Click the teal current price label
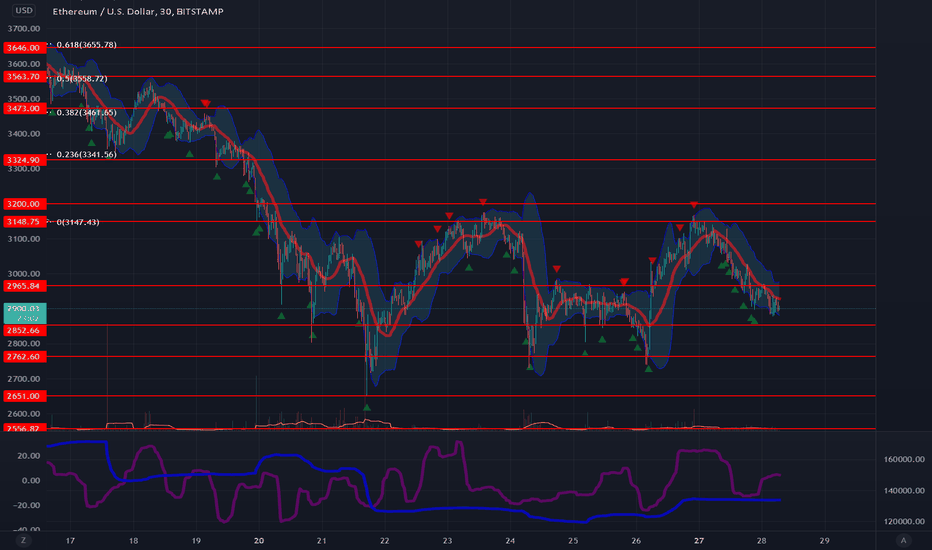932x550 pixels. [x=24, y=313]
